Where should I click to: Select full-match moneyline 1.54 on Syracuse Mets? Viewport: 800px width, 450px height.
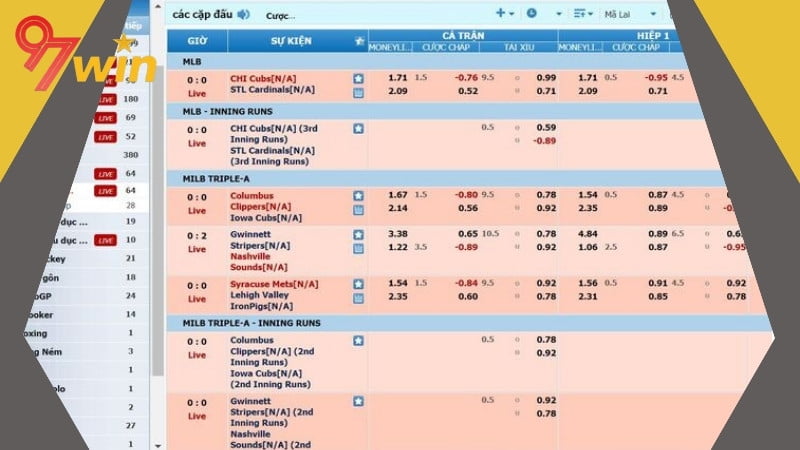(397, 283)
